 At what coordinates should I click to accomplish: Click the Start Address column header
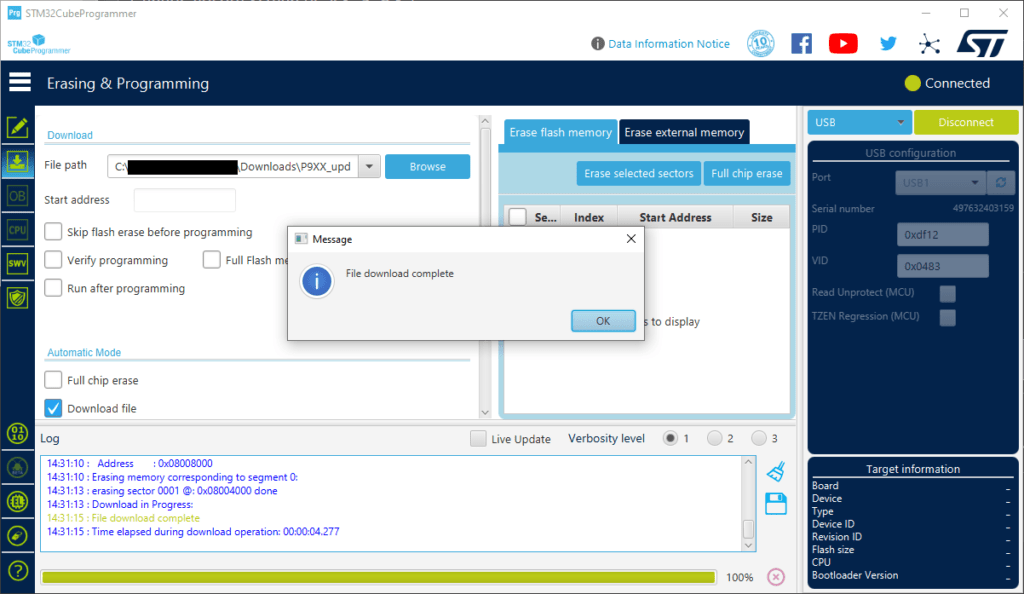tap(675, 217)
